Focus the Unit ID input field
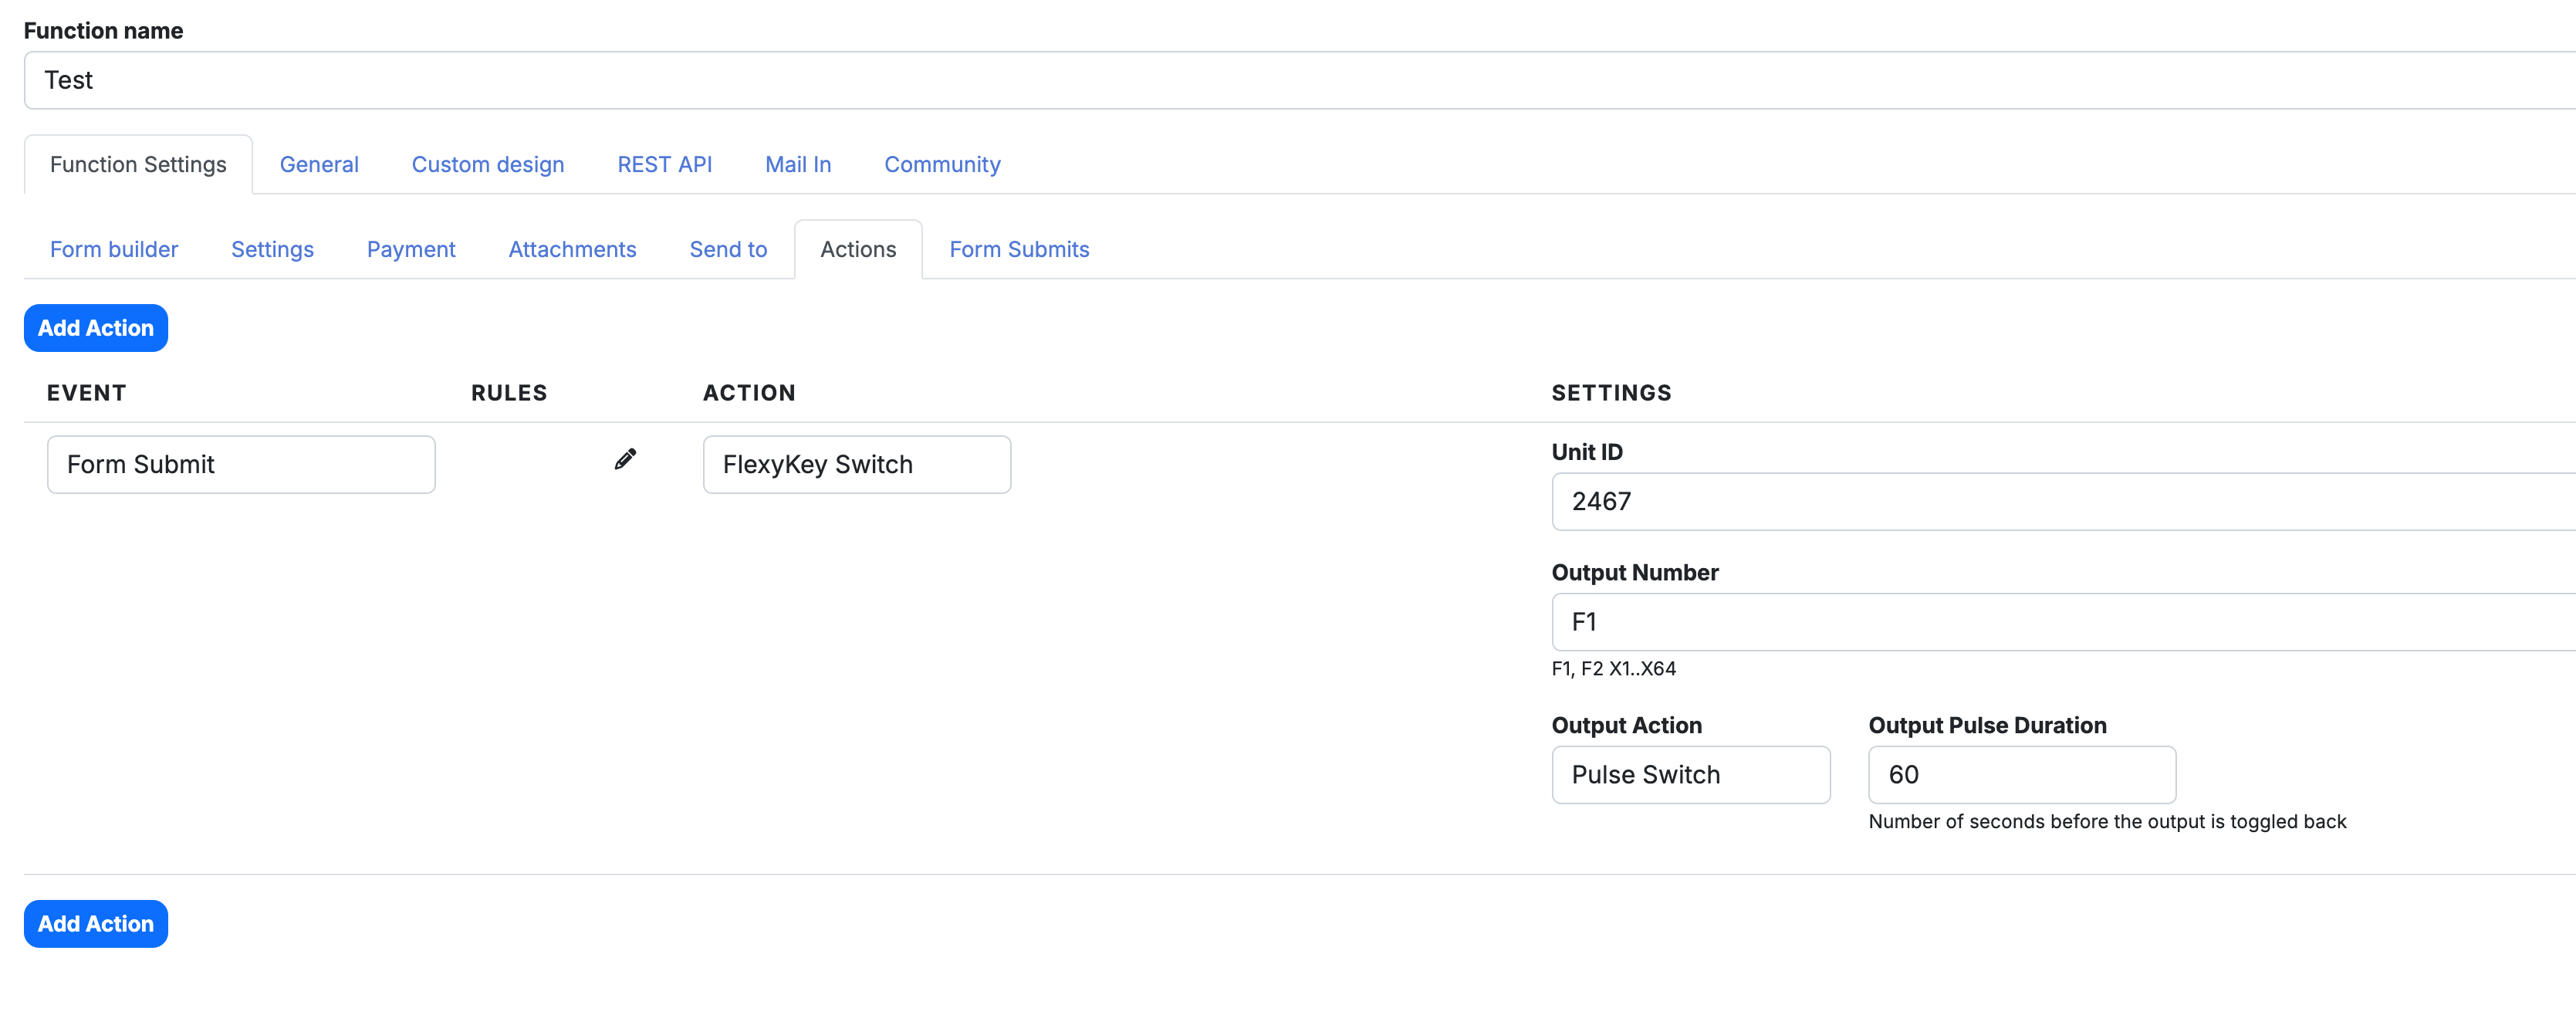Image resolution: width=2576 pixels, height=1025 pixels. [x=2060, y=501]
